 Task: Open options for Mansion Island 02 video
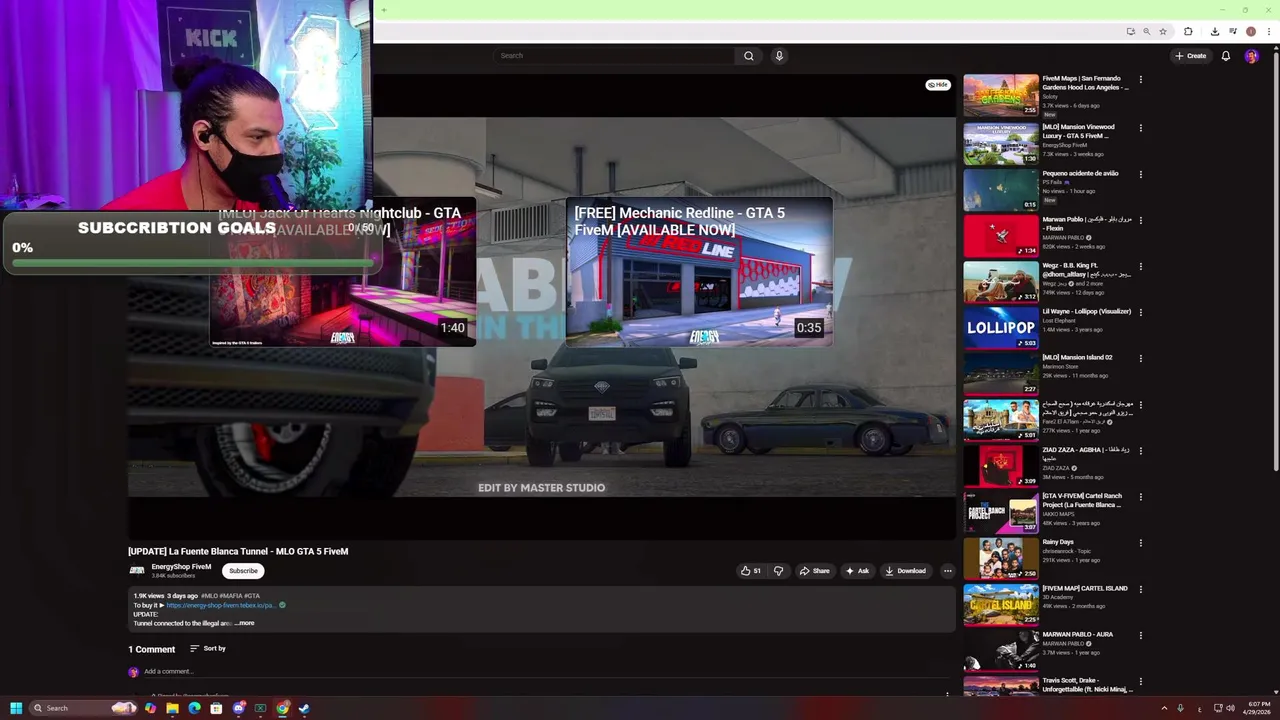(1140, 359)
